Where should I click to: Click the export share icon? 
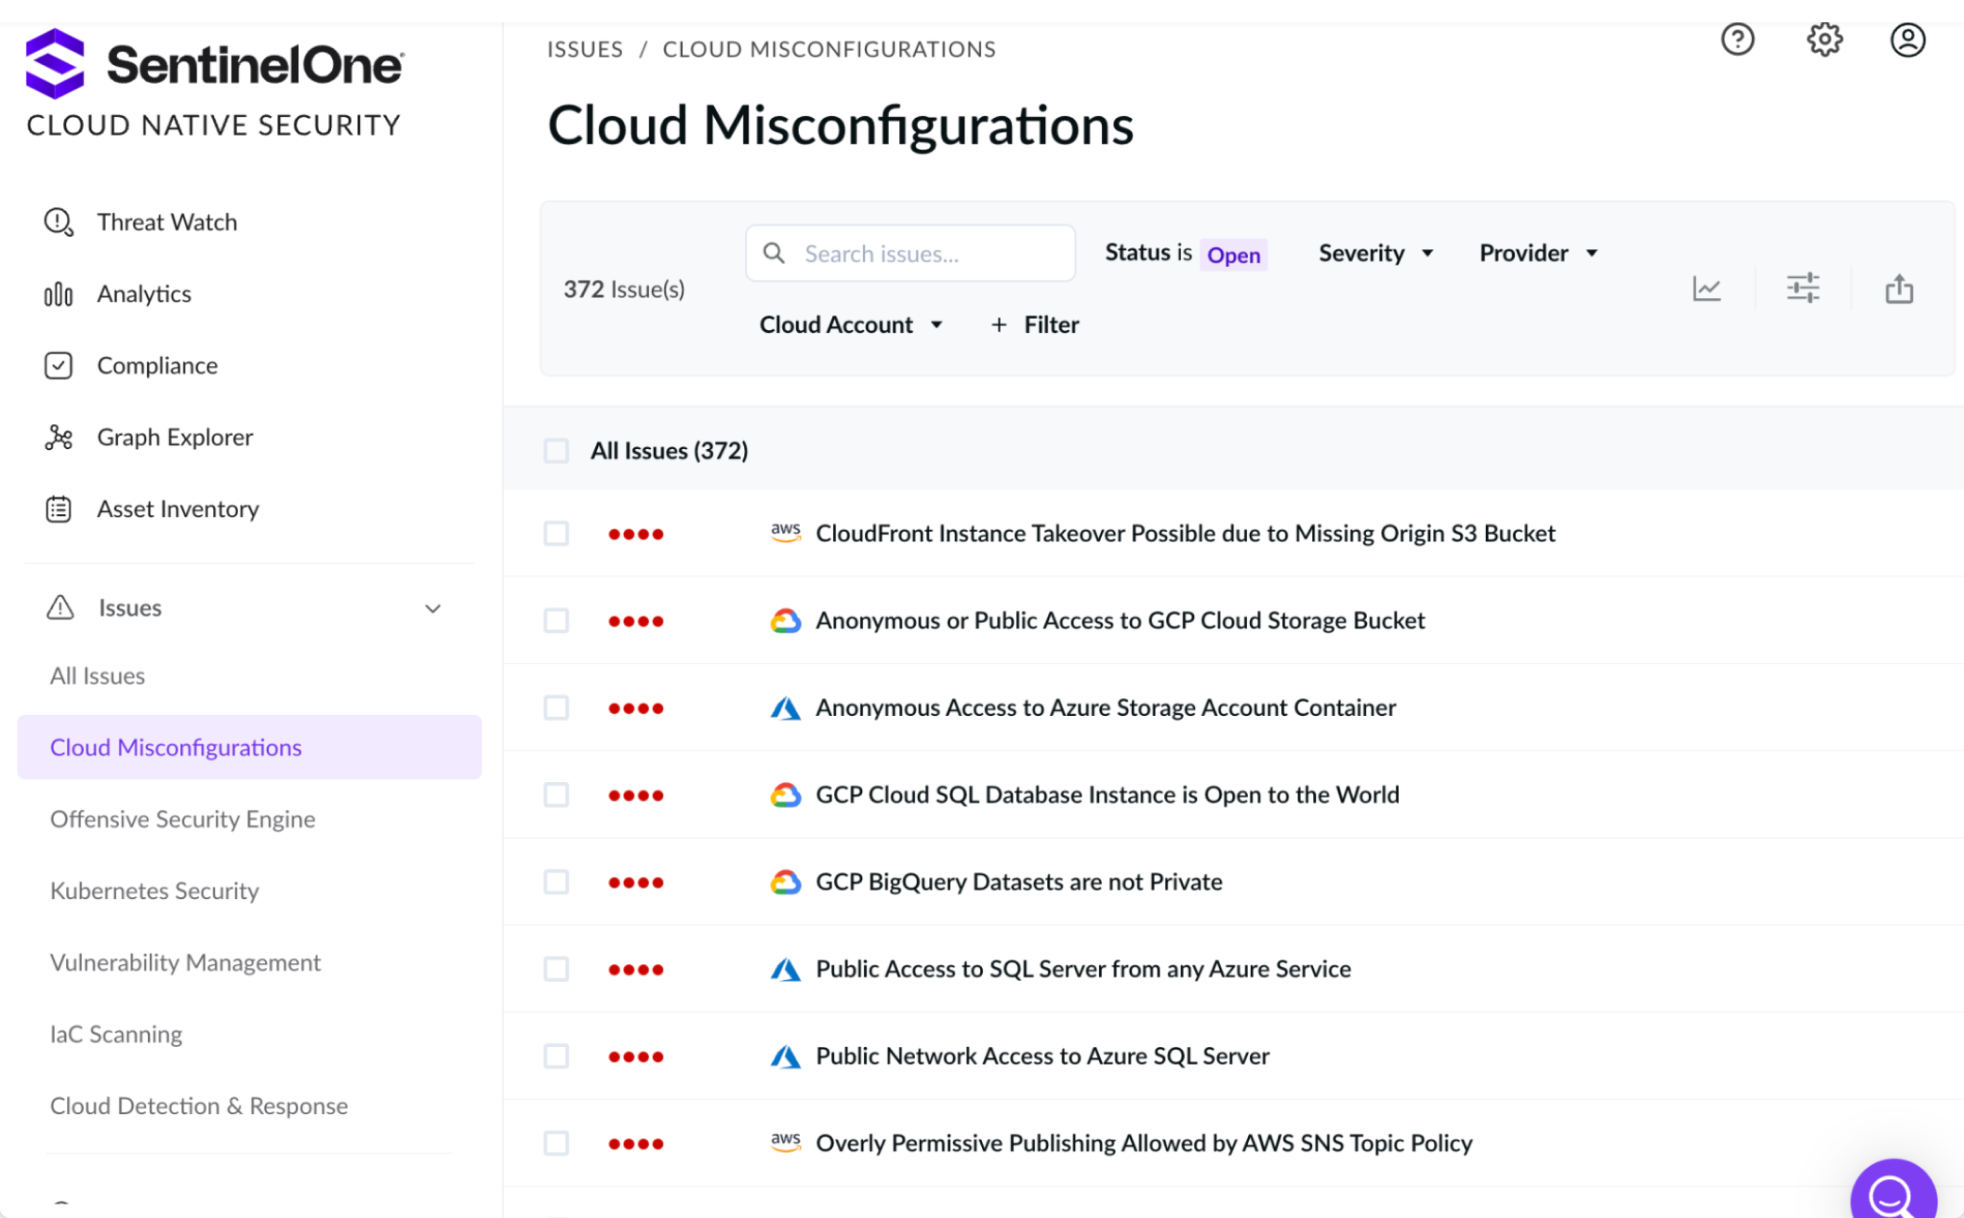[1898, 289]
